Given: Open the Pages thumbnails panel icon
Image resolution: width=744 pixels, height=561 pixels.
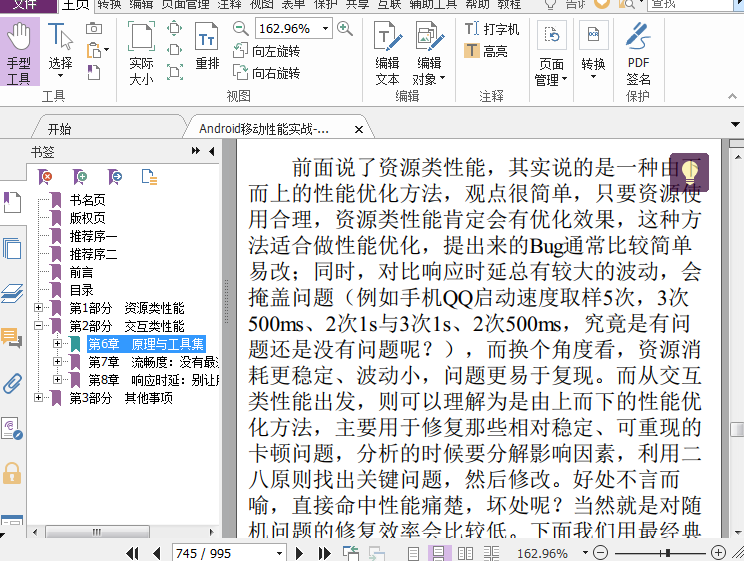Looking at the screenshot, I should [12, 248].
